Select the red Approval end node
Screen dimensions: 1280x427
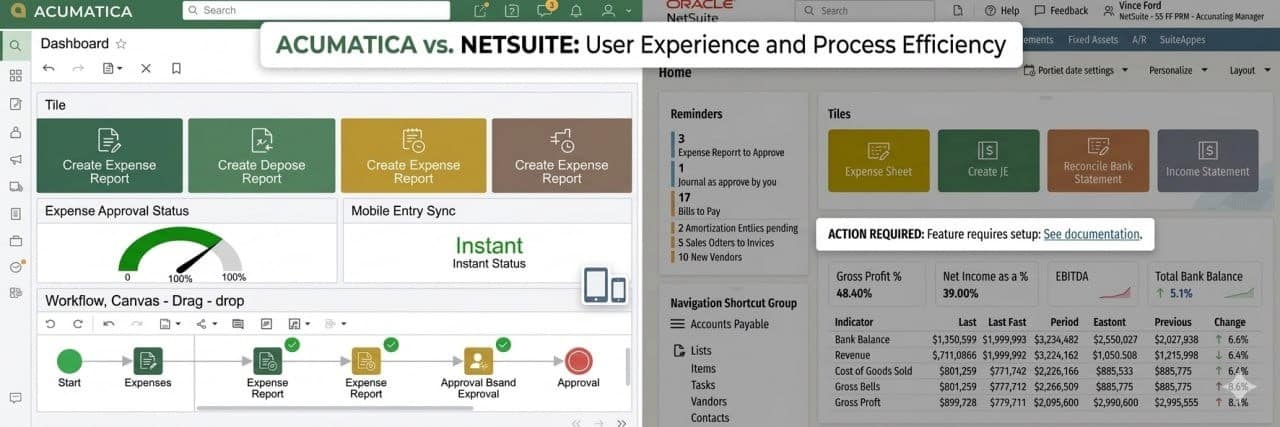pyautogui.click(x=578, y=361)
